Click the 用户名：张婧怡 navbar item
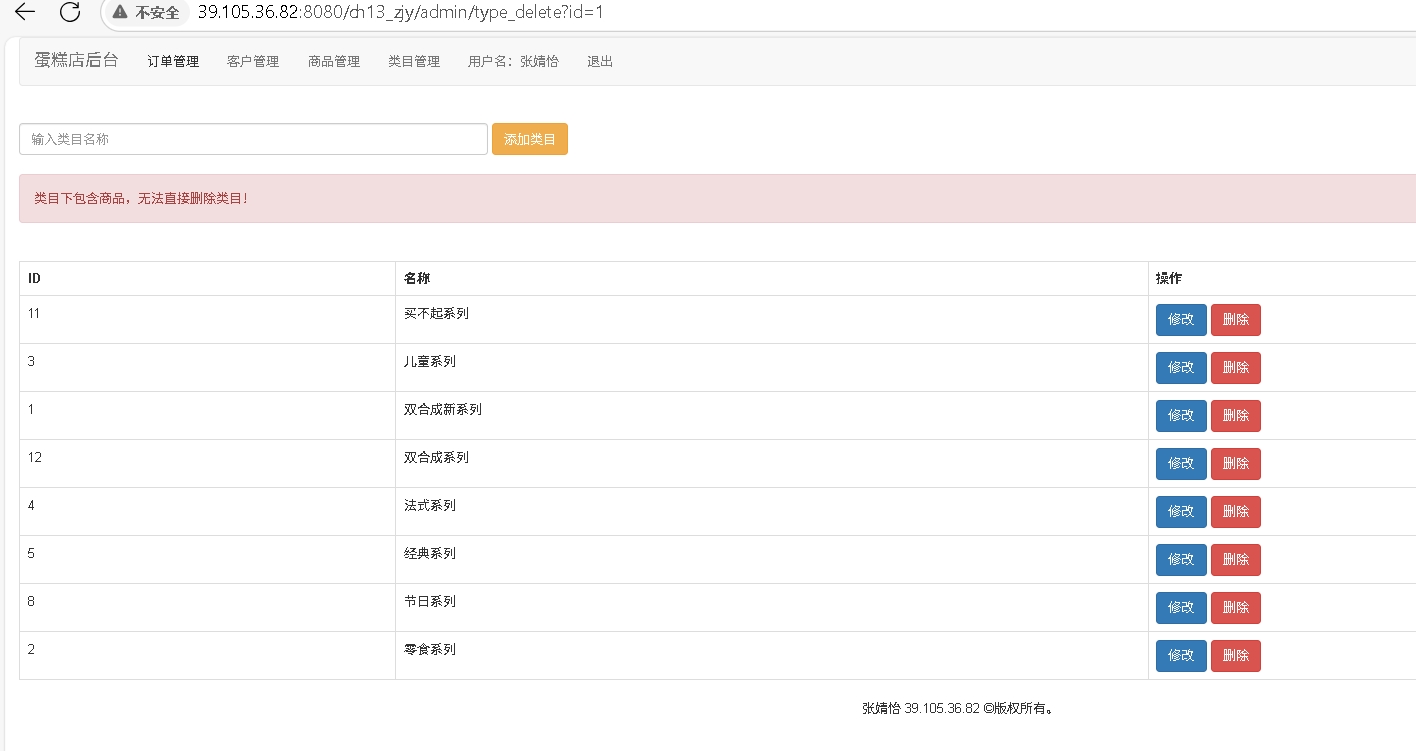The image size is (1416, 751). tap(513, 61)
